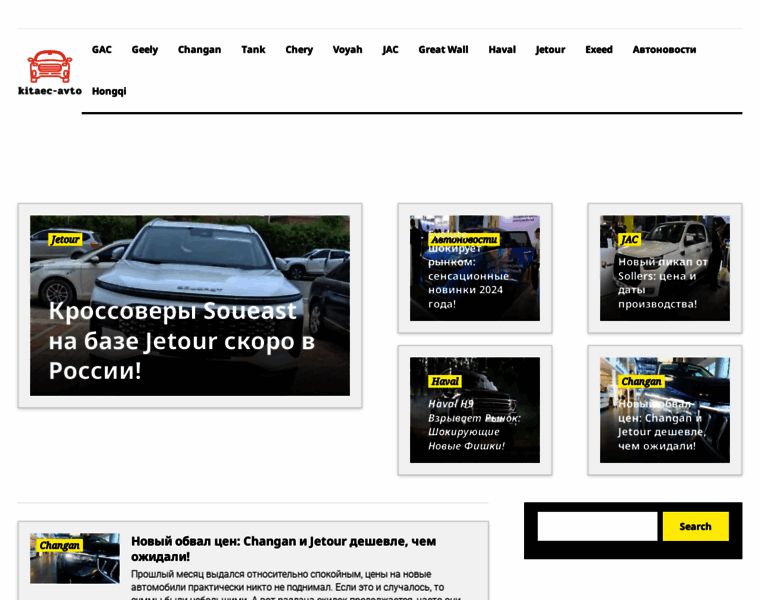Open the Exeed category

pyautogui.click(x=599, y=49)
